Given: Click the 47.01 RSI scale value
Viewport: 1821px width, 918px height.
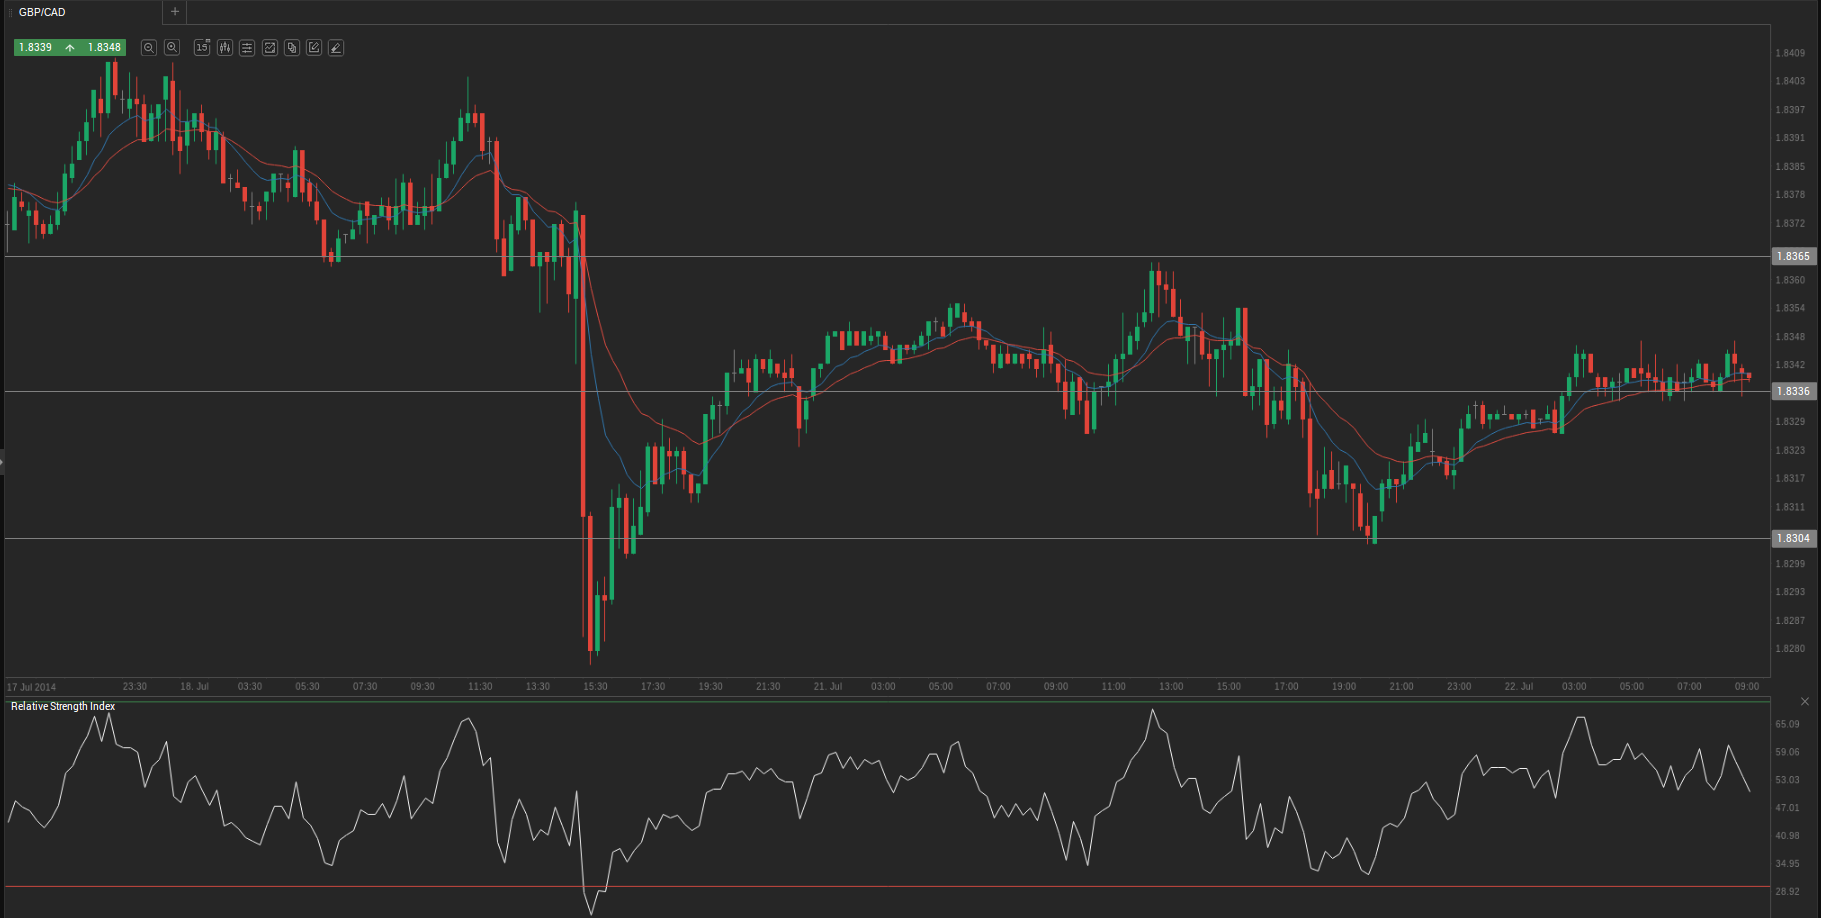Looking at the screenshot, I should point(1787,808).
